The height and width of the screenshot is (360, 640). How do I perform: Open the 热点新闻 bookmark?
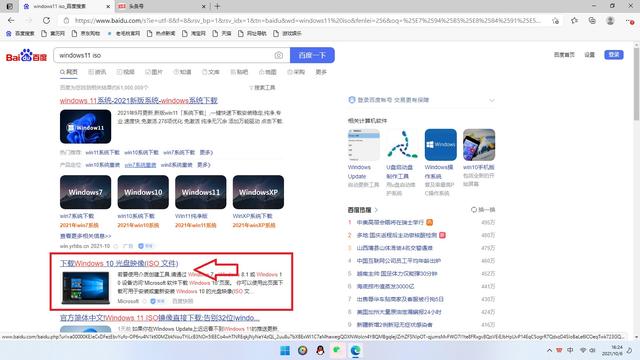coord(161,33)
